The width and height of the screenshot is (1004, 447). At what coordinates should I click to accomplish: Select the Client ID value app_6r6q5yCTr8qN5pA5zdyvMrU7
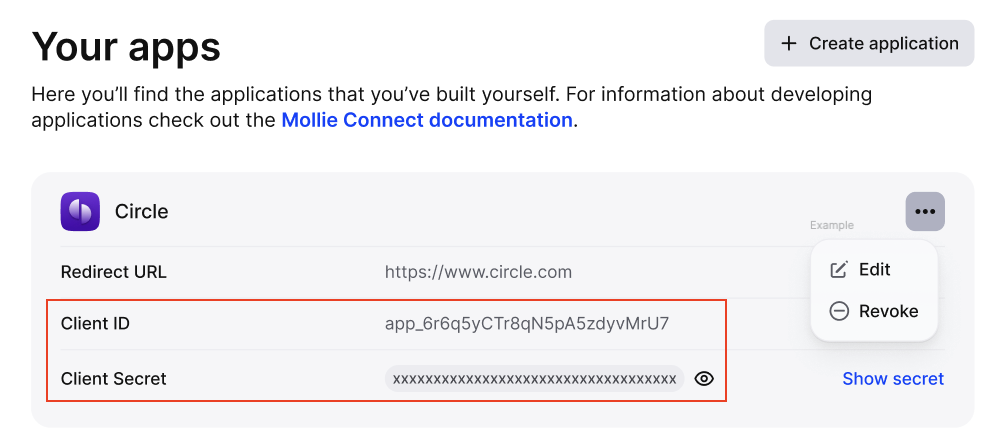pyautogui.click(x=527, y=323)
